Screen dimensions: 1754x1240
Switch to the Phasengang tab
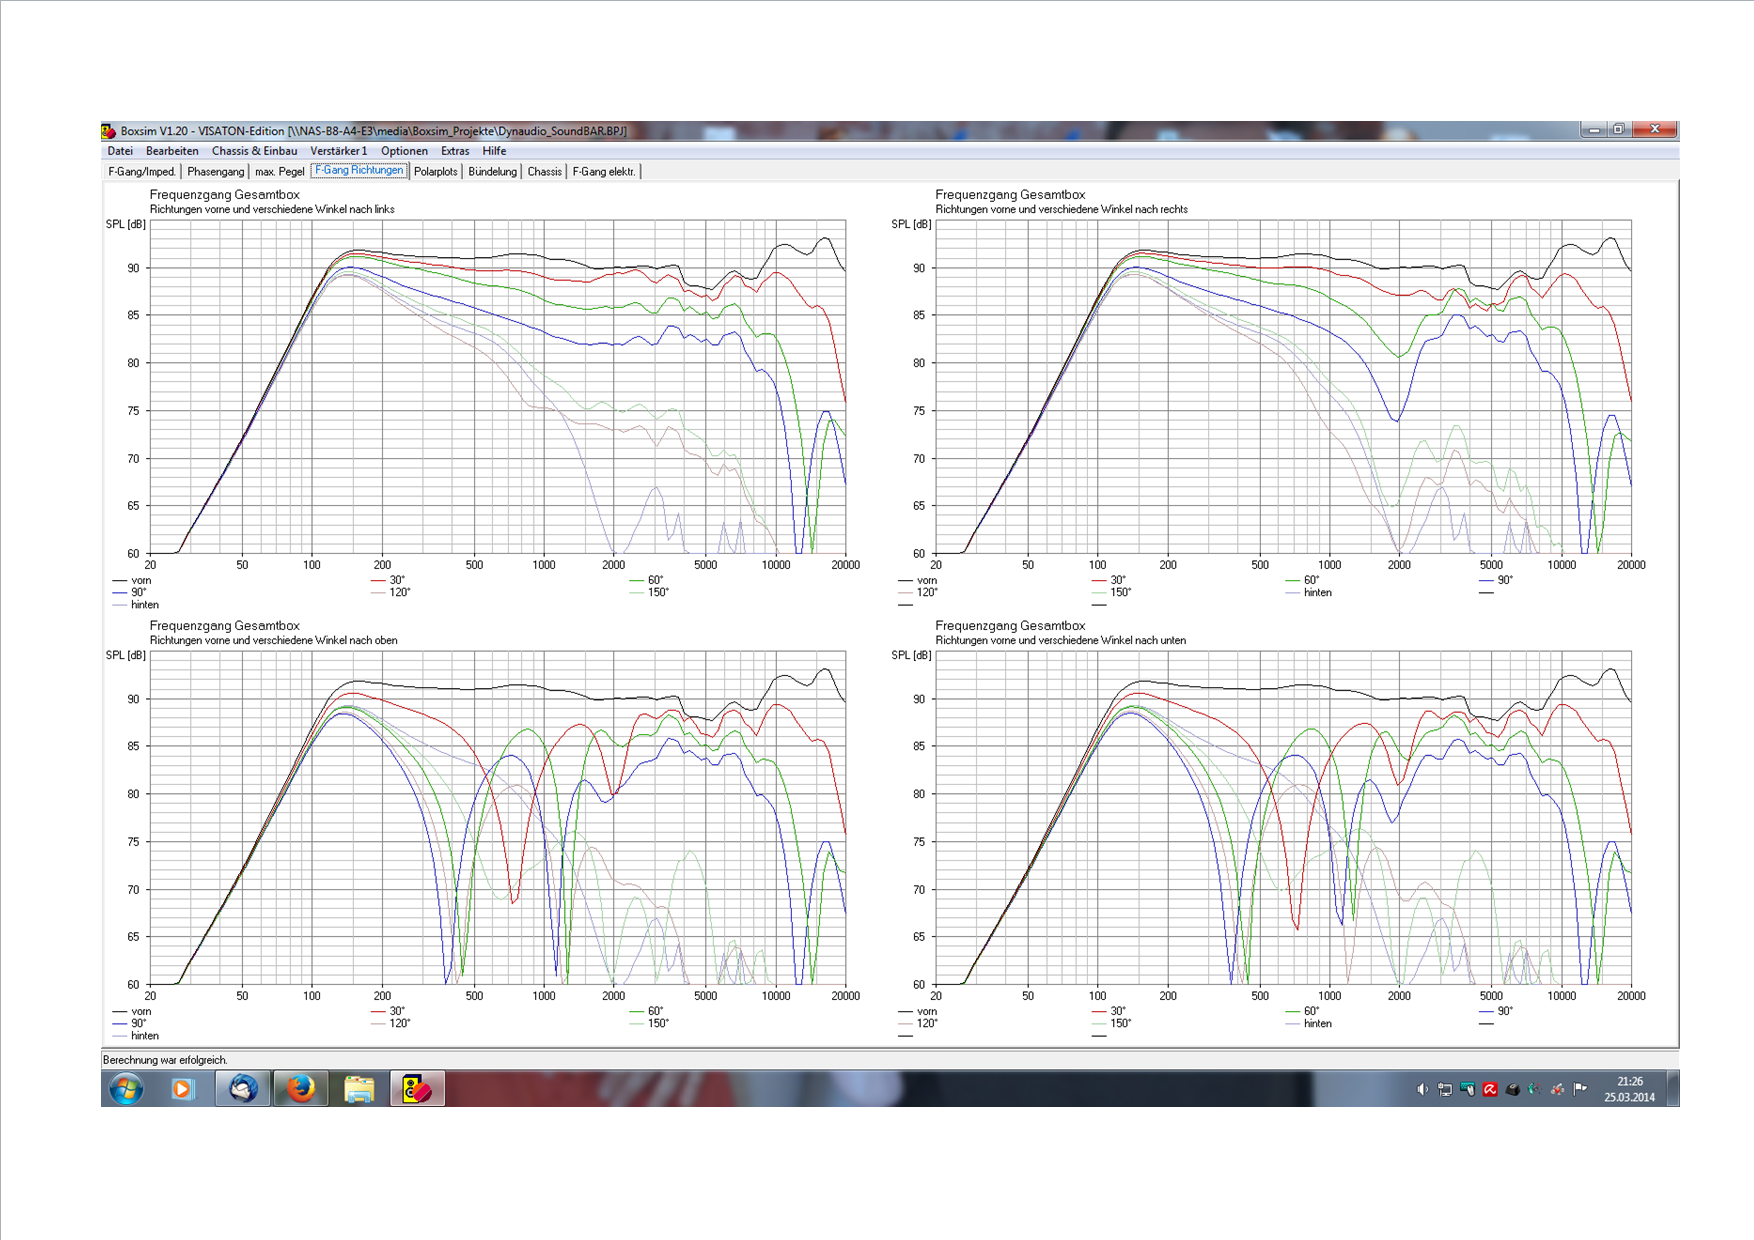pos(215,172)
